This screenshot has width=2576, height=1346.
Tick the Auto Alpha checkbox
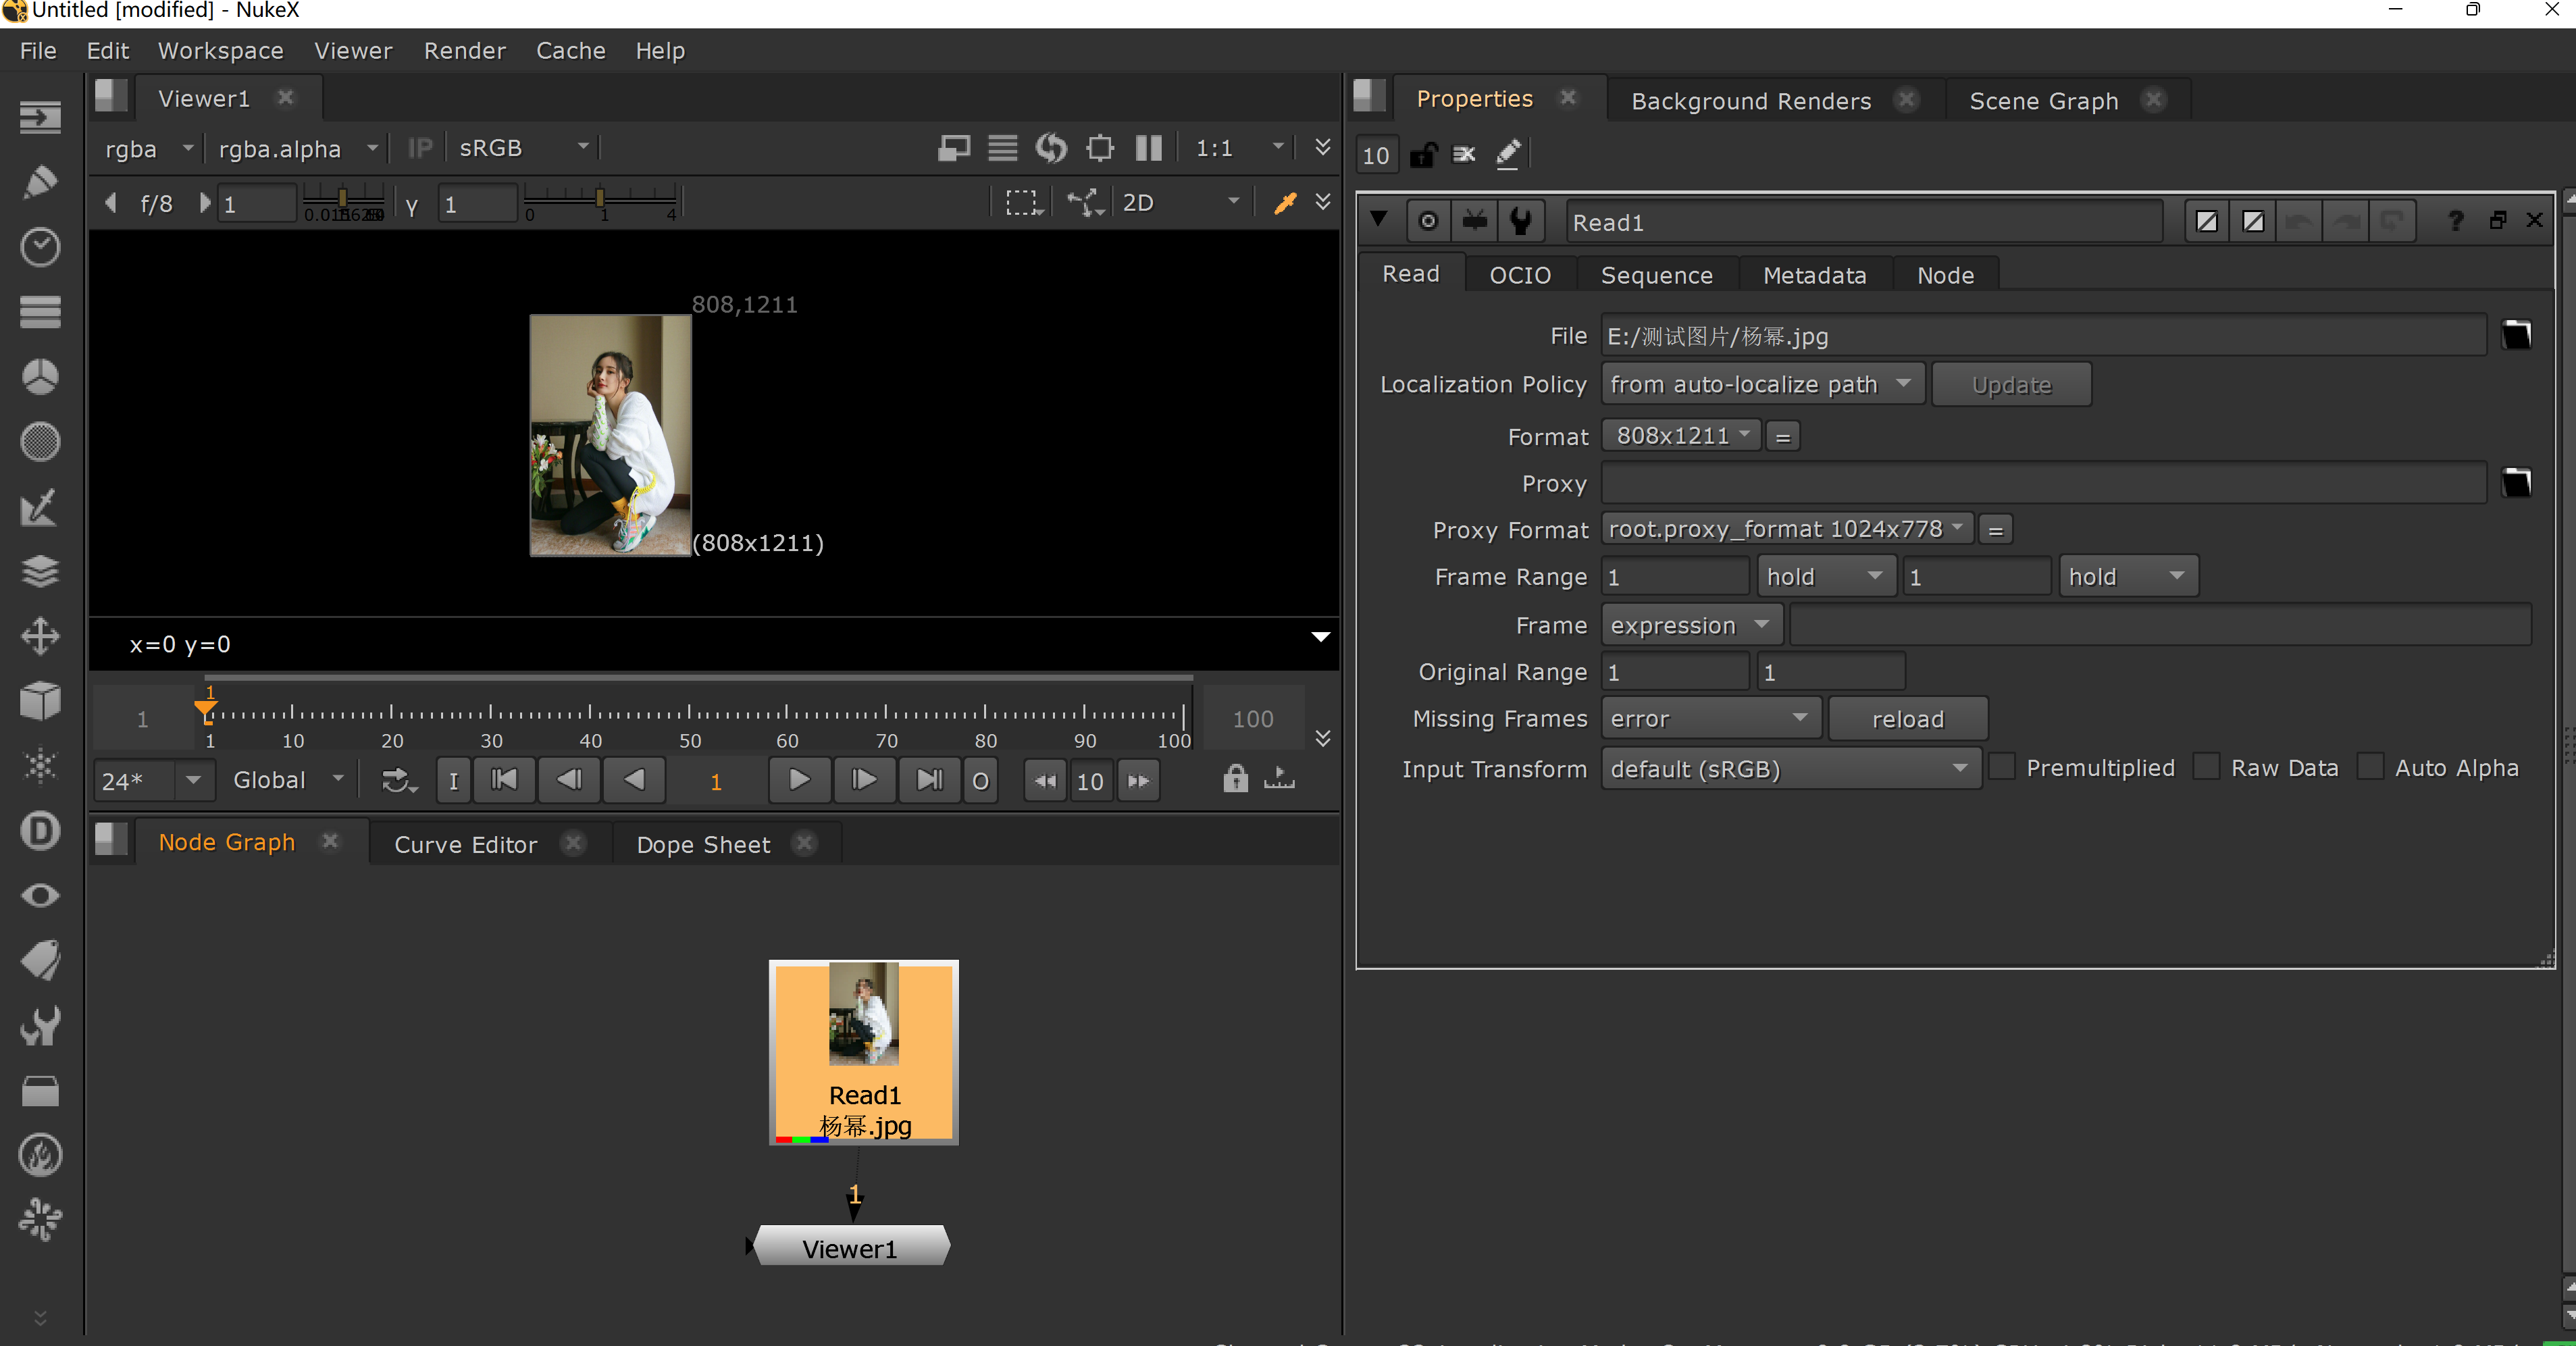(2370, 767)
